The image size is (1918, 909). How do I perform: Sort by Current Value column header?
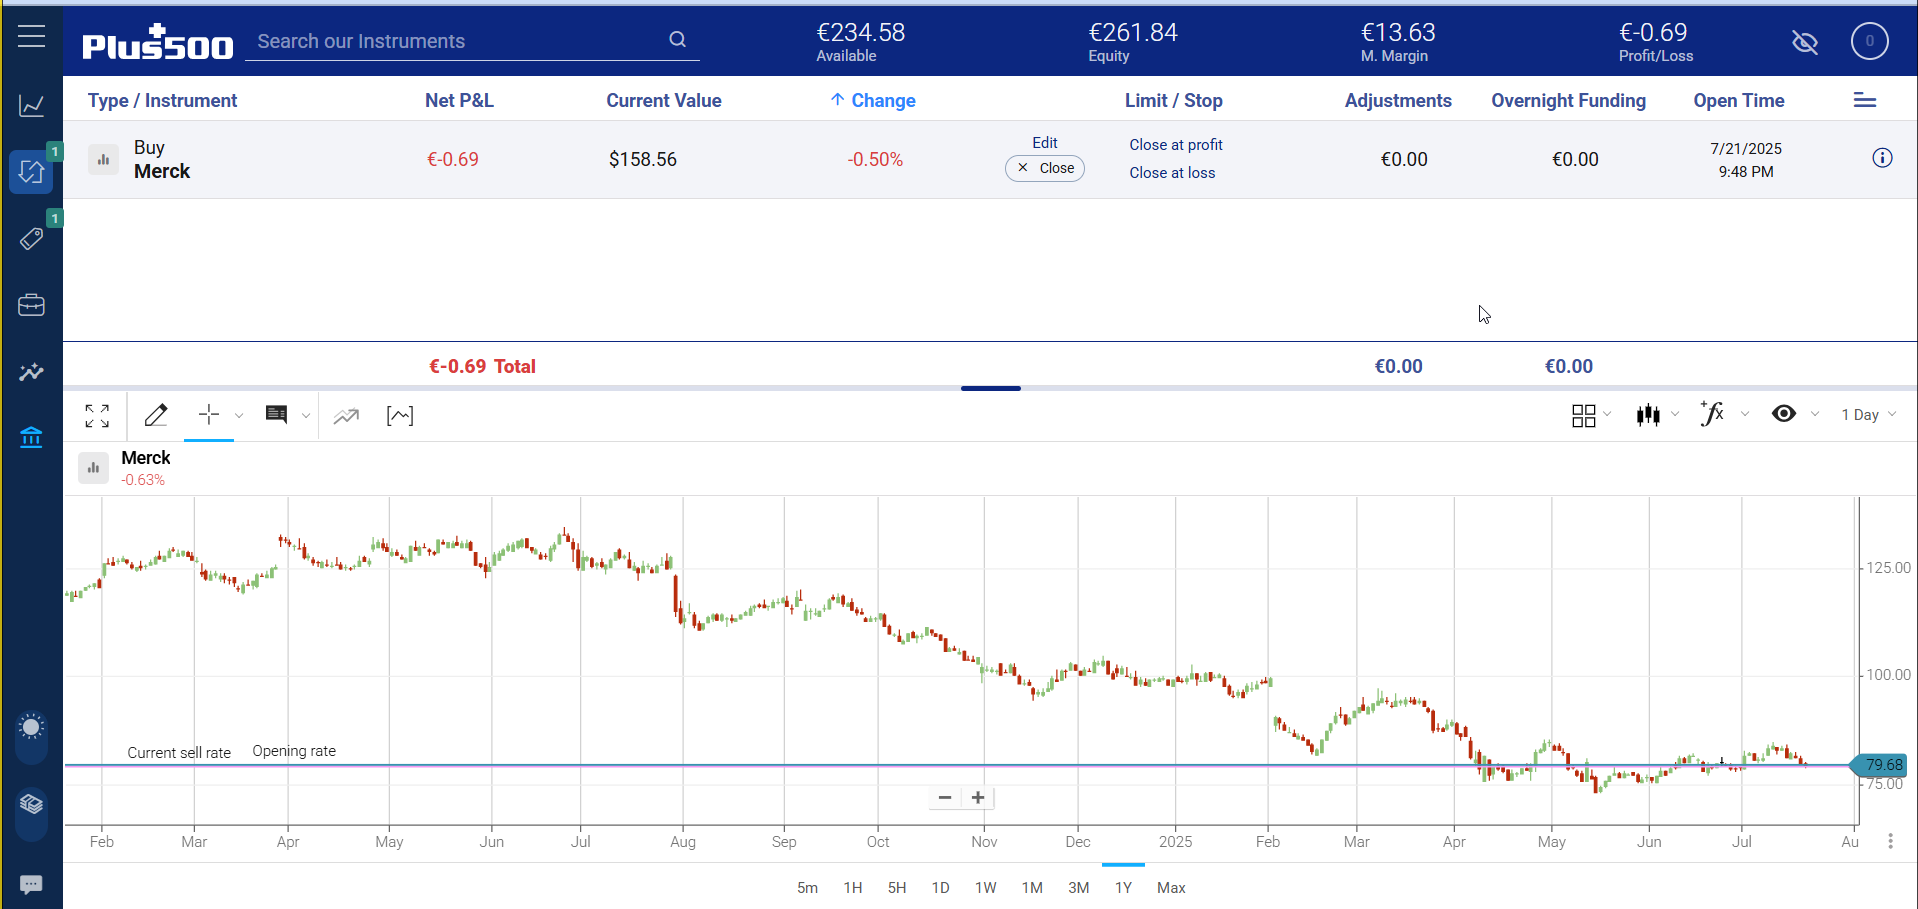pyautogui.click(x=664, y=101)
